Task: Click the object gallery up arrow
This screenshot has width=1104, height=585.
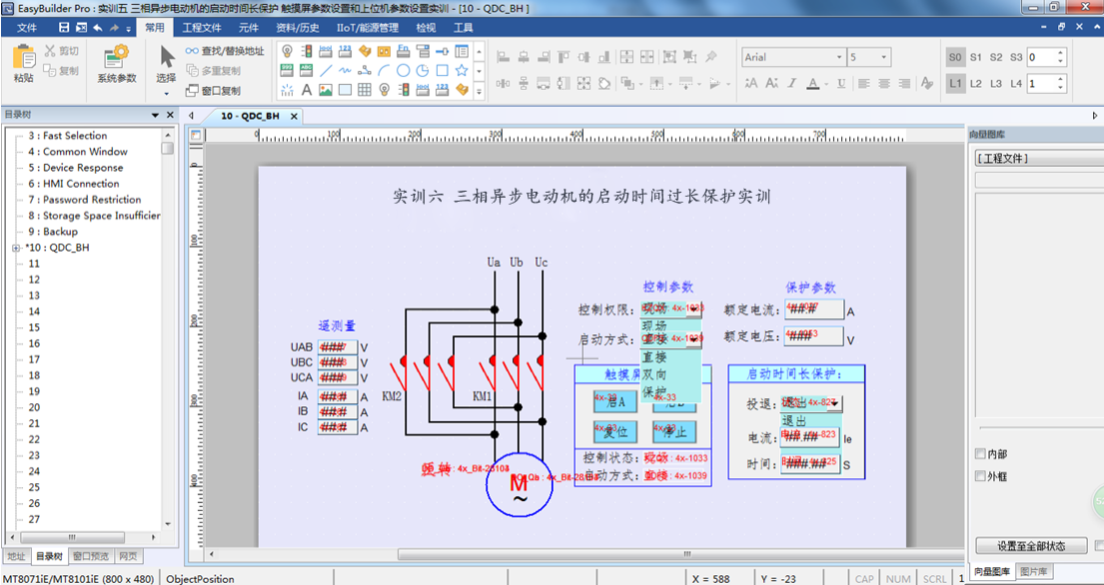Action: 479,51
